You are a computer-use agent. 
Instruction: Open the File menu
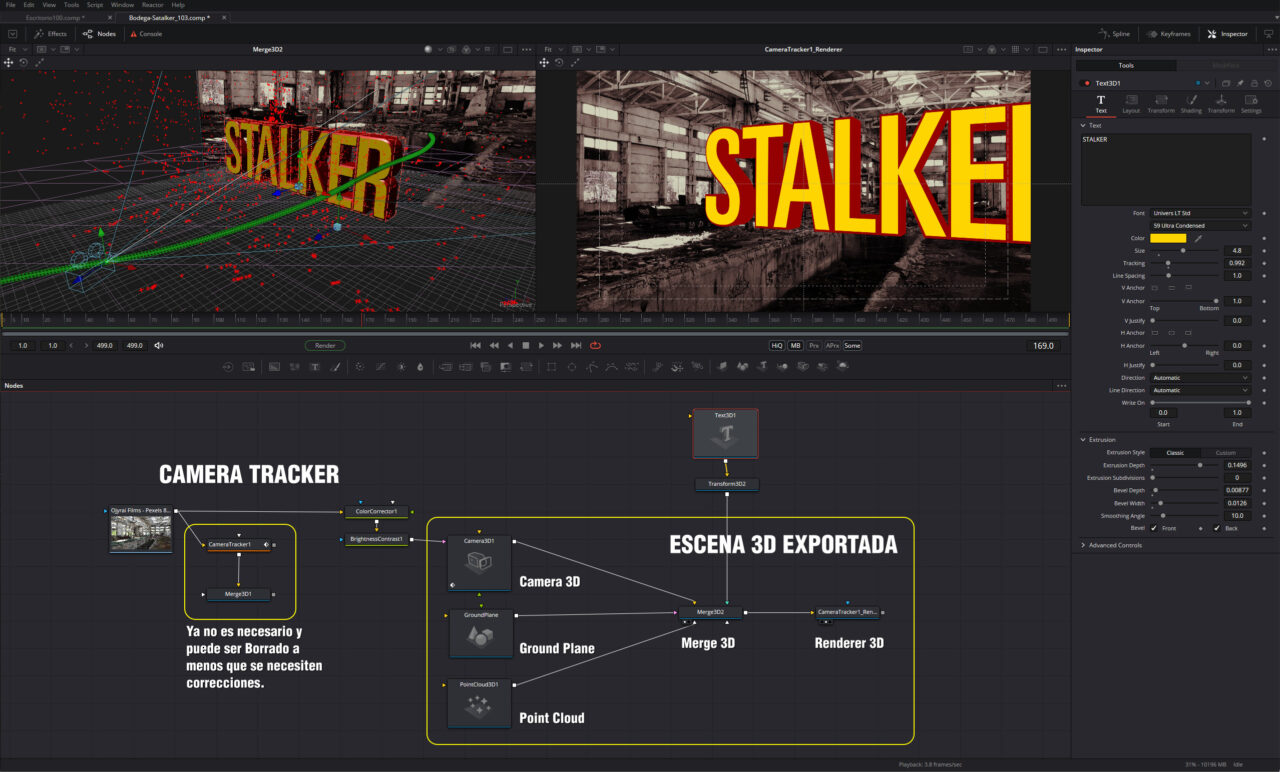coord(10,5)
